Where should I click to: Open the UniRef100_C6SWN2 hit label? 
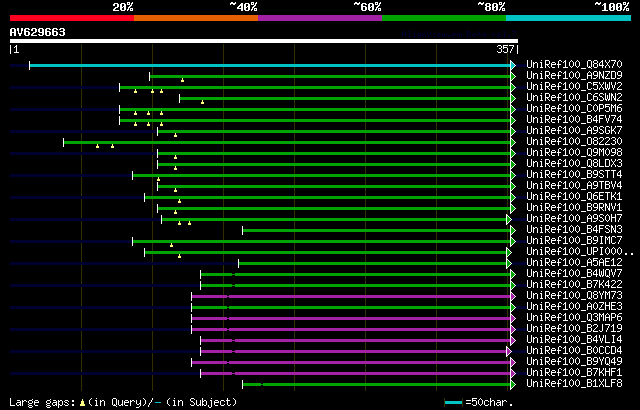click(x=574, y=98)
